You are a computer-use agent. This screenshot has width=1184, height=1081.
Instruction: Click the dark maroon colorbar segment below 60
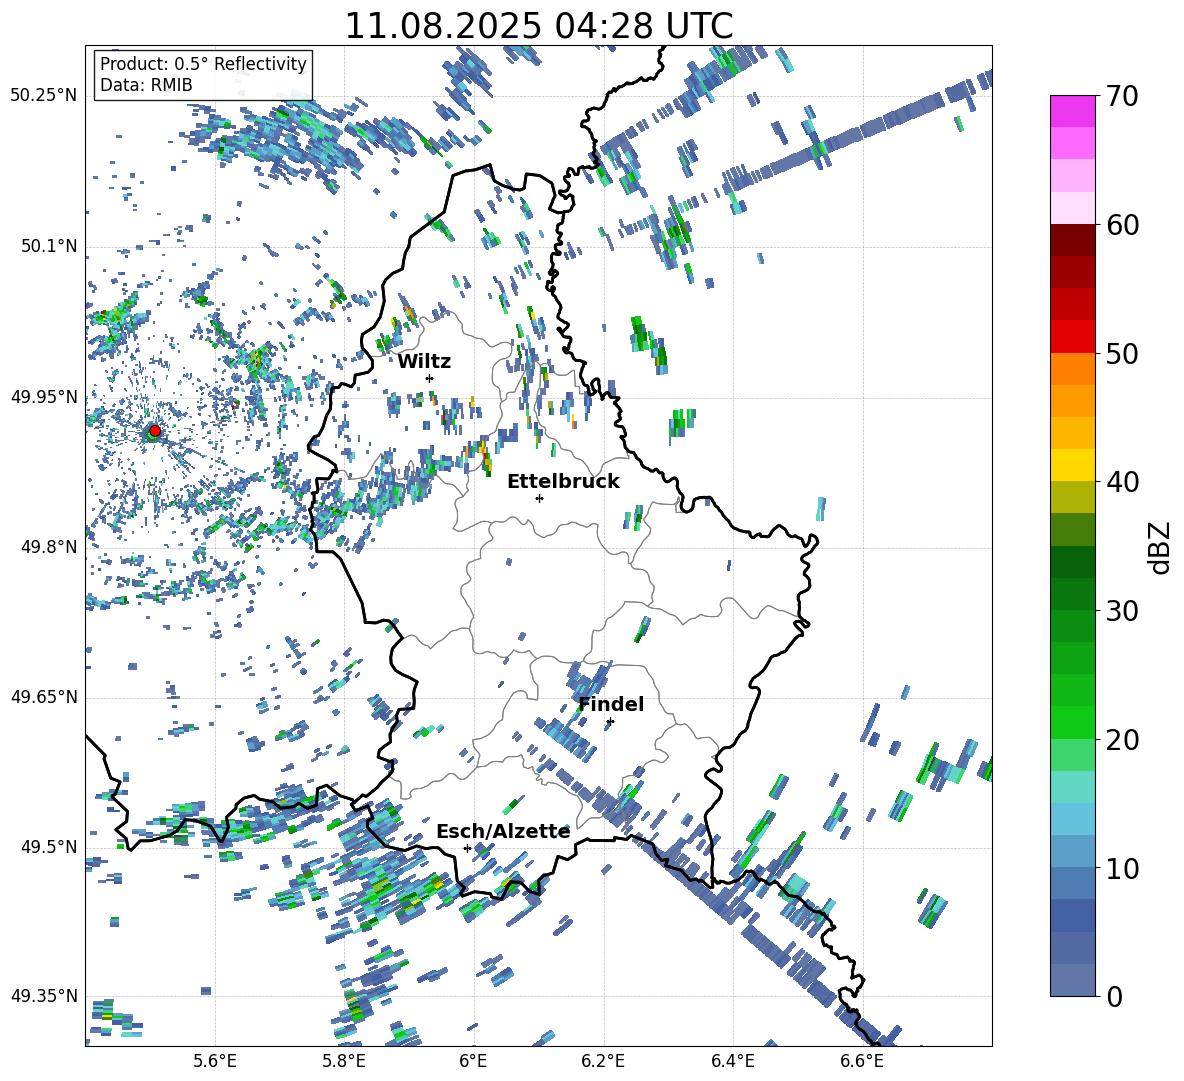click(x=1072, y=240)
